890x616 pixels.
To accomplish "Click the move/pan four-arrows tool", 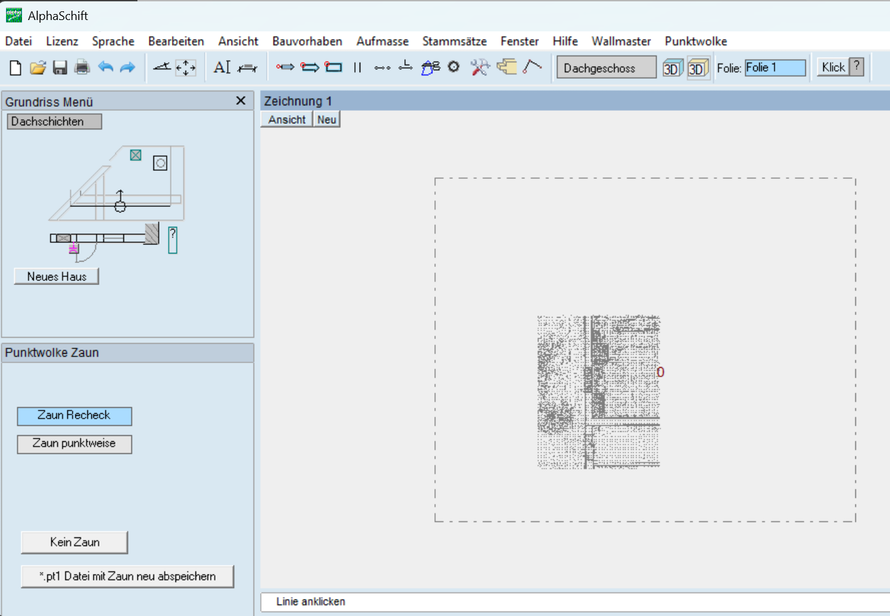I will point(186,68).
